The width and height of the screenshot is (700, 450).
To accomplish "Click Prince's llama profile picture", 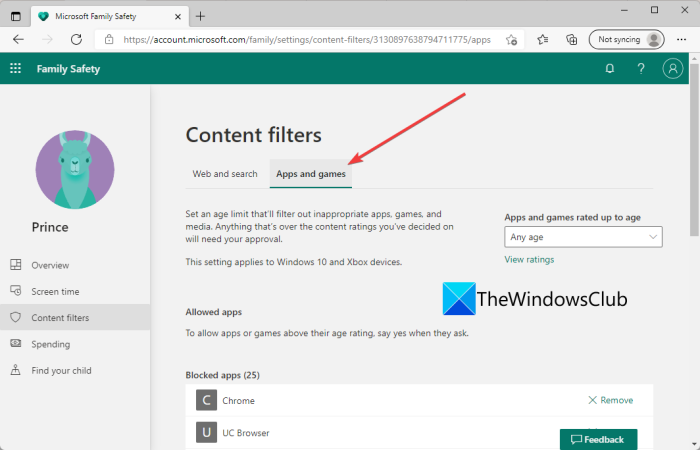I will [75, 170].
